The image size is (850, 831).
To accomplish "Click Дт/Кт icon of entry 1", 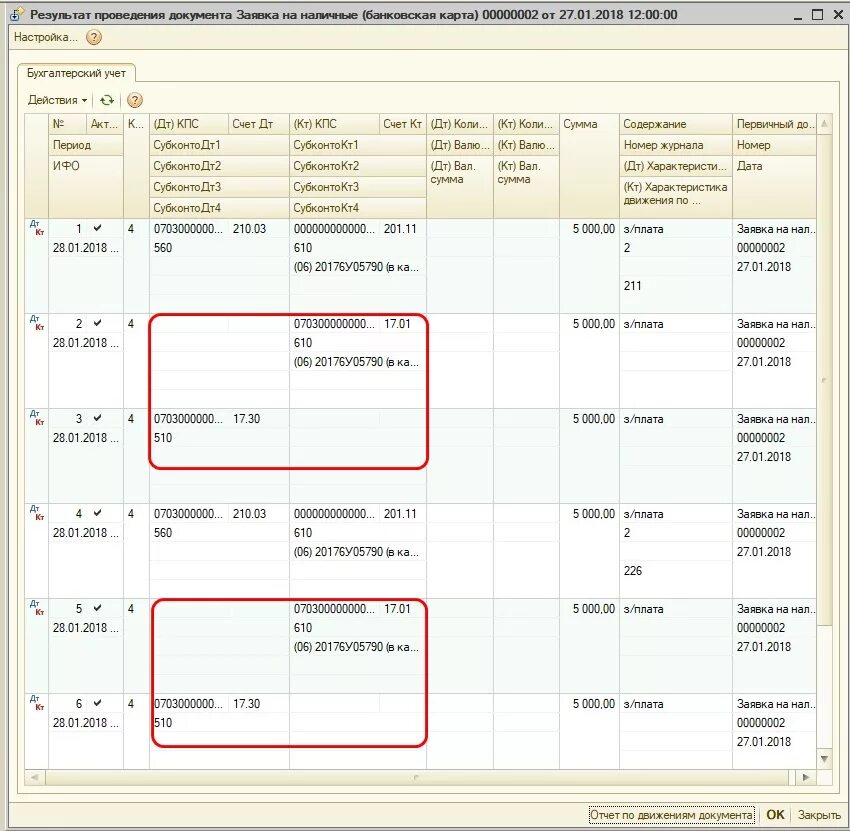I will click(37, 228).
